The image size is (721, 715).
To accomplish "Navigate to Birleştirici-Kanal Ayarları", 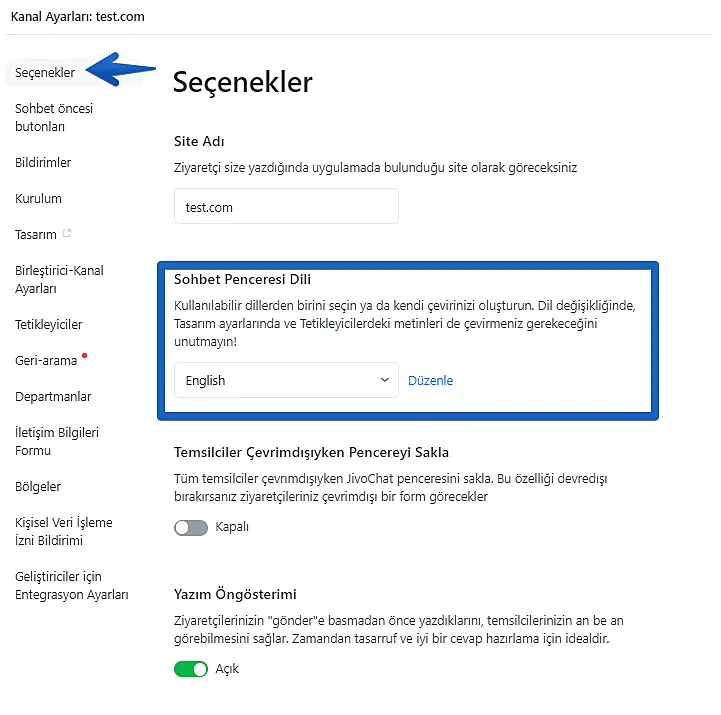I will tap(59, 280).
